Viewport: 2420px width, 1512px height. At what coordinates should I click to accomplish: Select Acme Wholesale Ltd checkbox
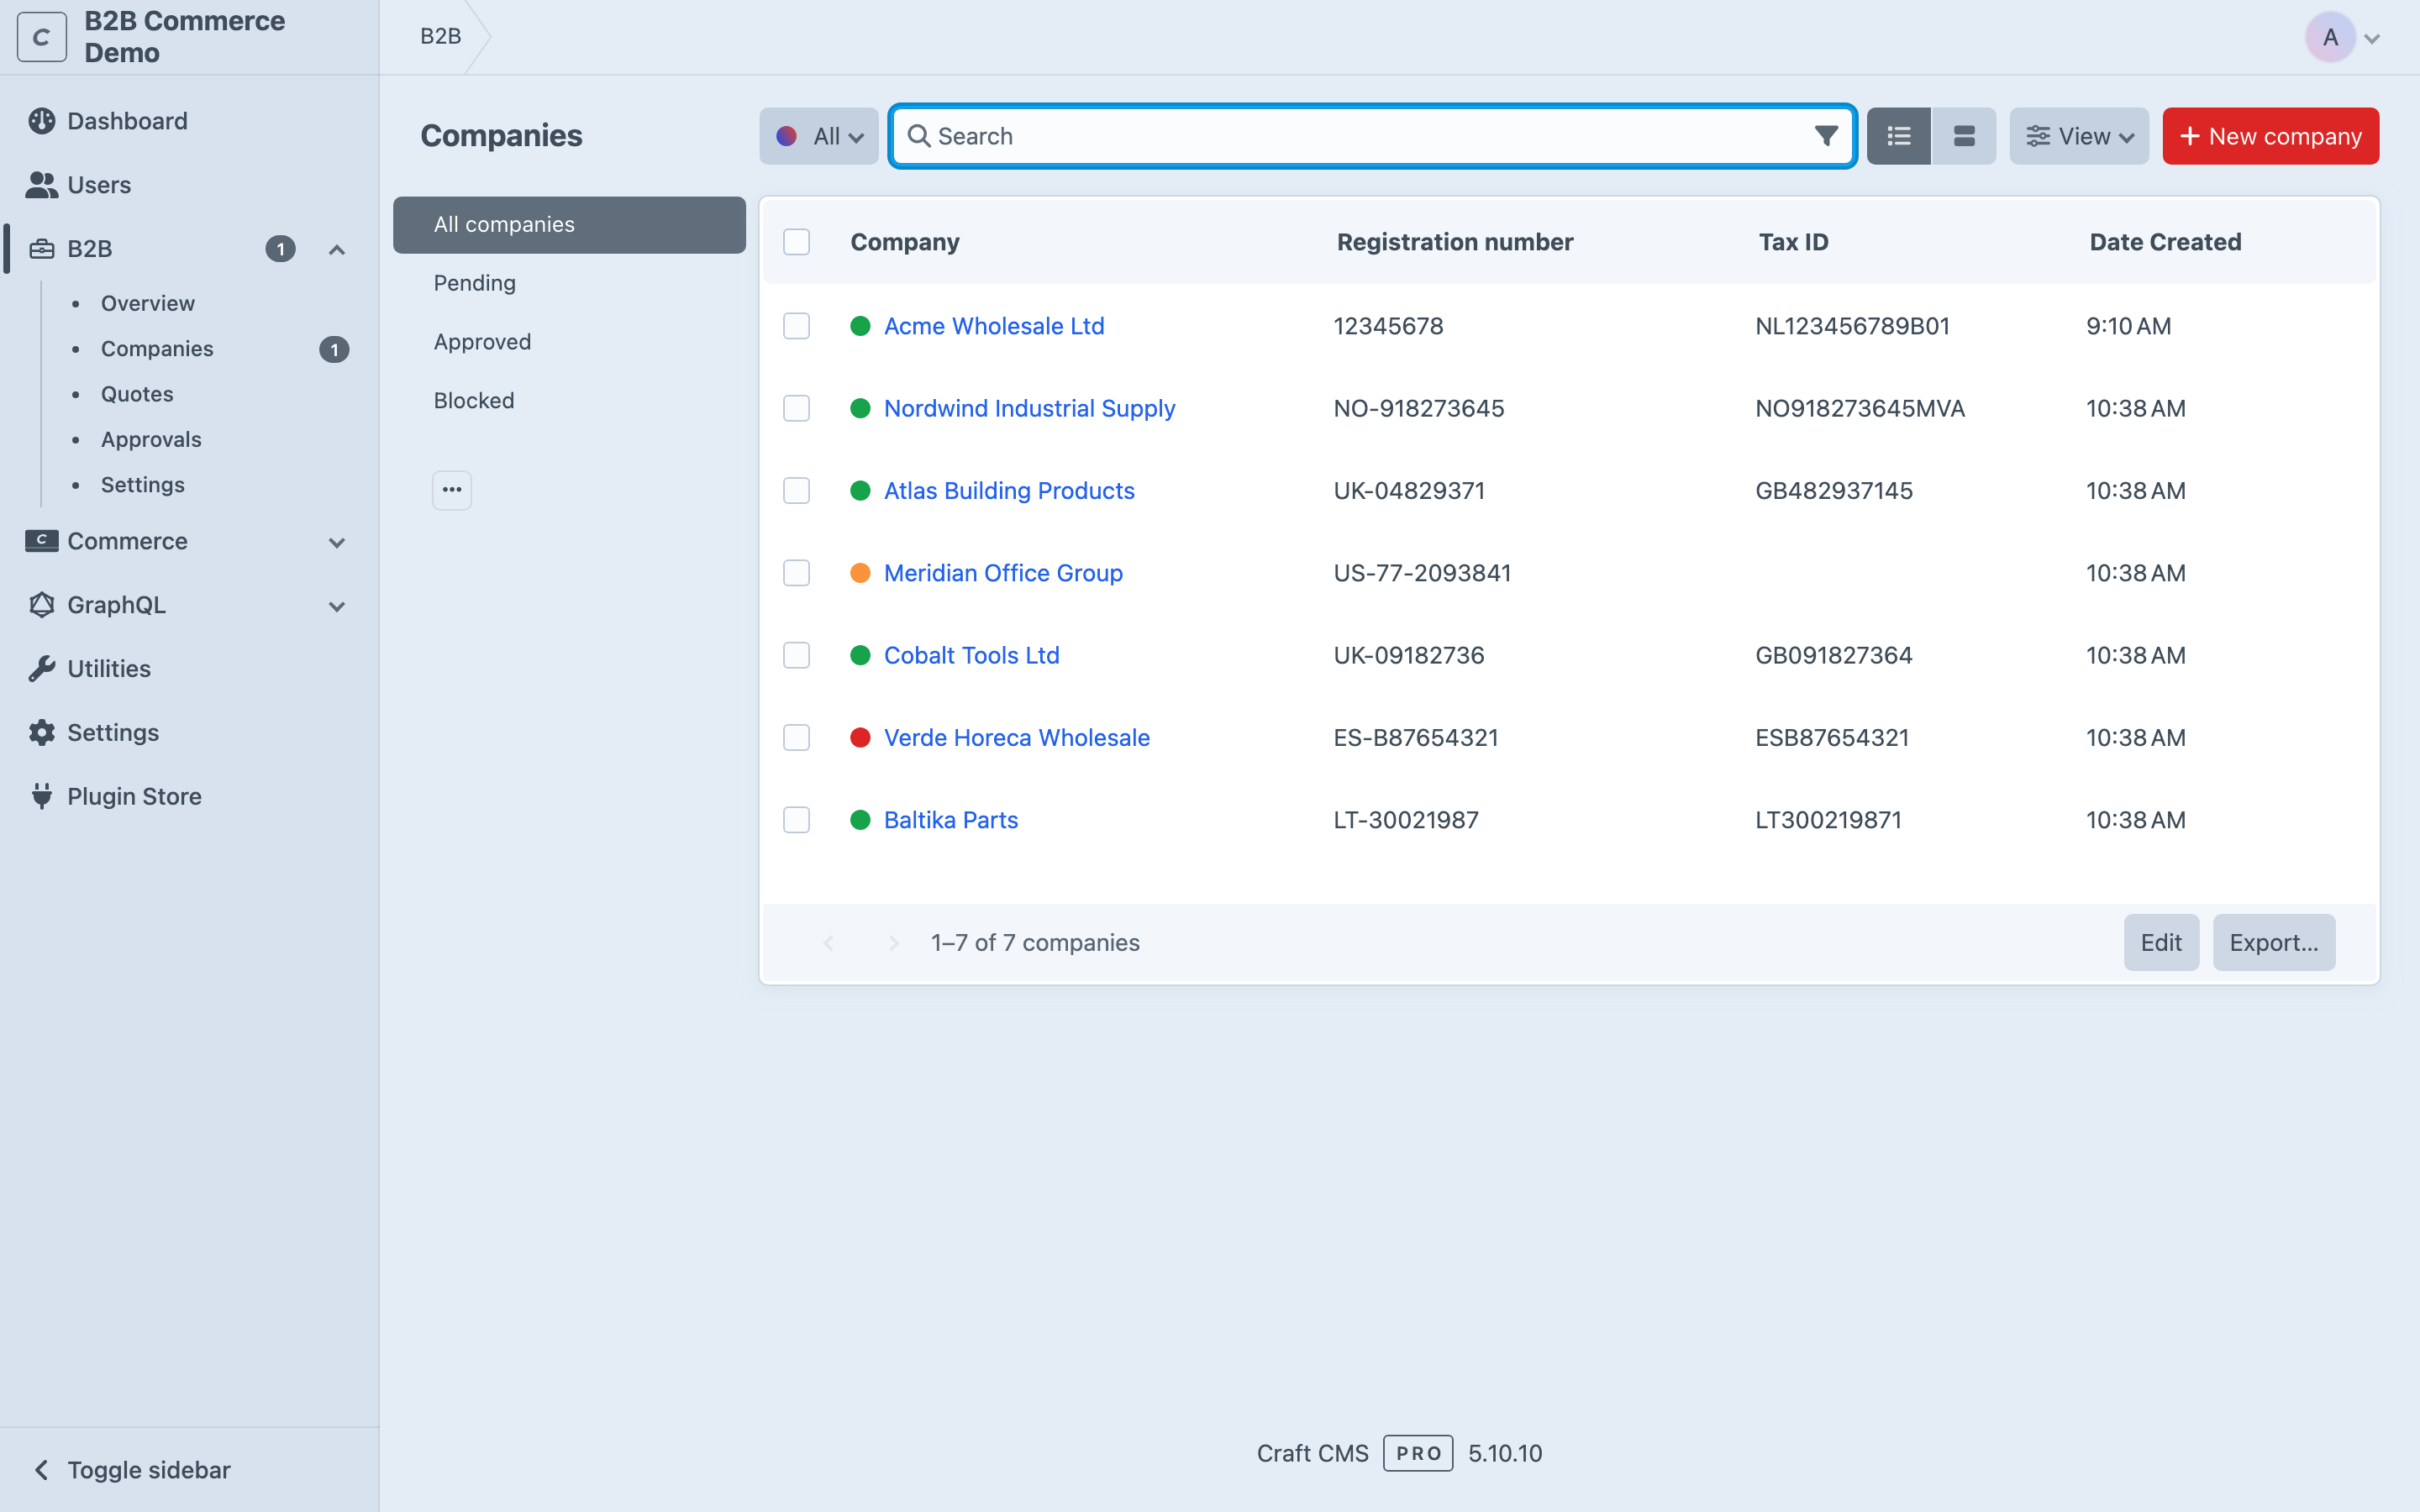point(796,326)
